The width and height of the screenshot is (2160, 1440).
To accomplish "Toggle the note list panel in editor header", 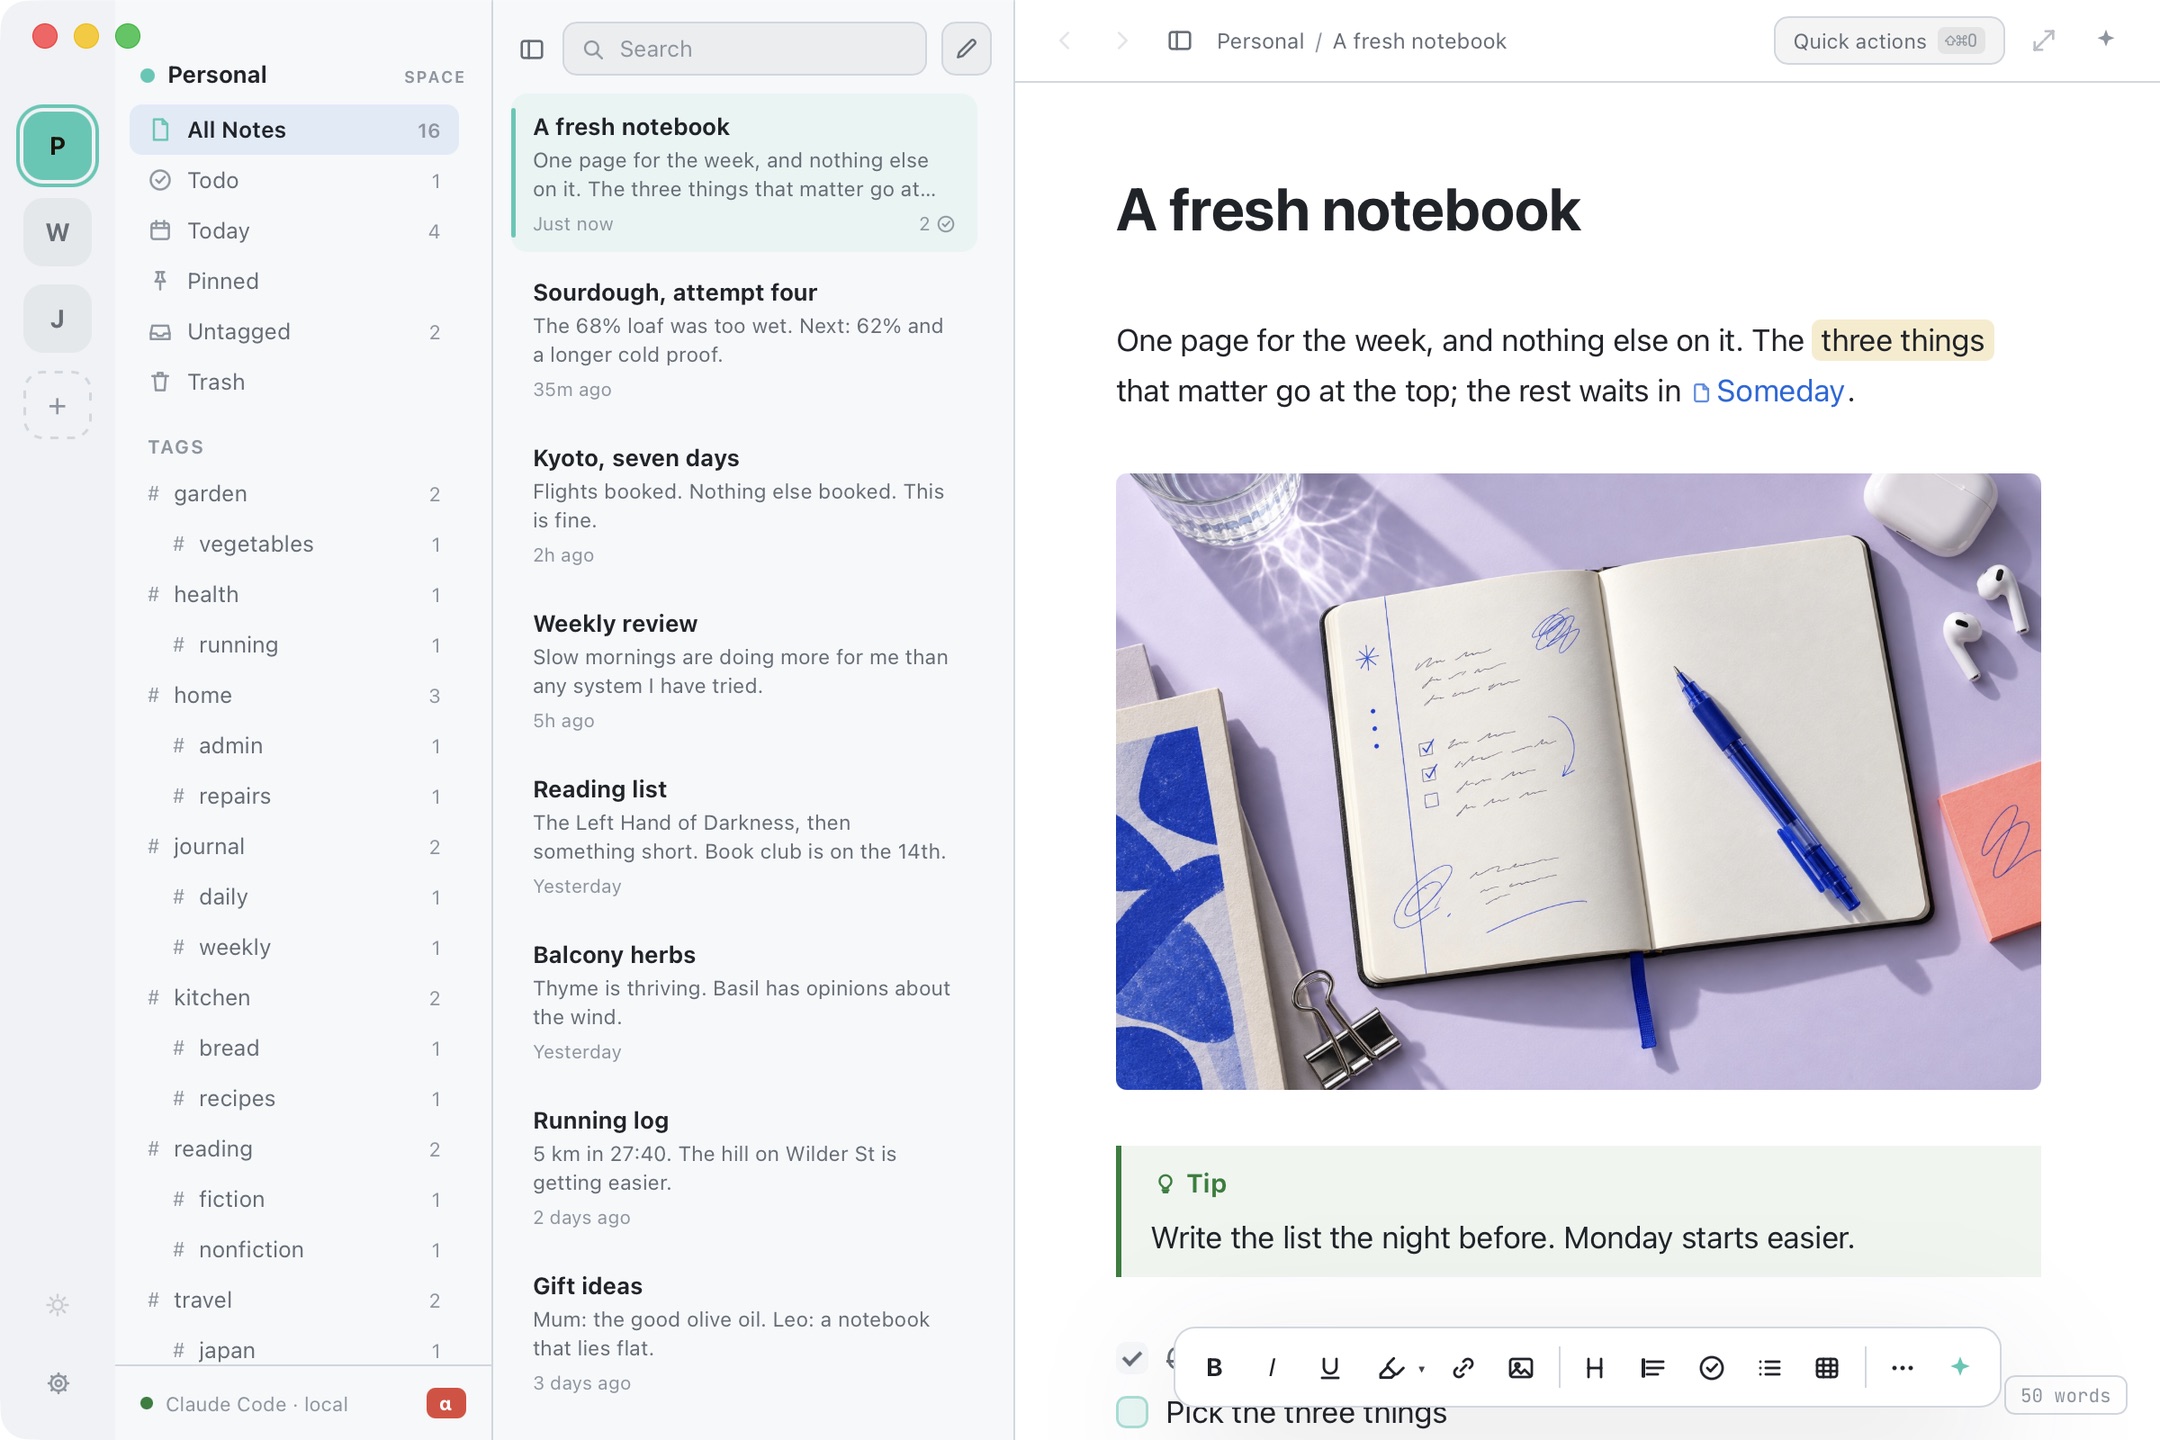I will pos(1180,41).
